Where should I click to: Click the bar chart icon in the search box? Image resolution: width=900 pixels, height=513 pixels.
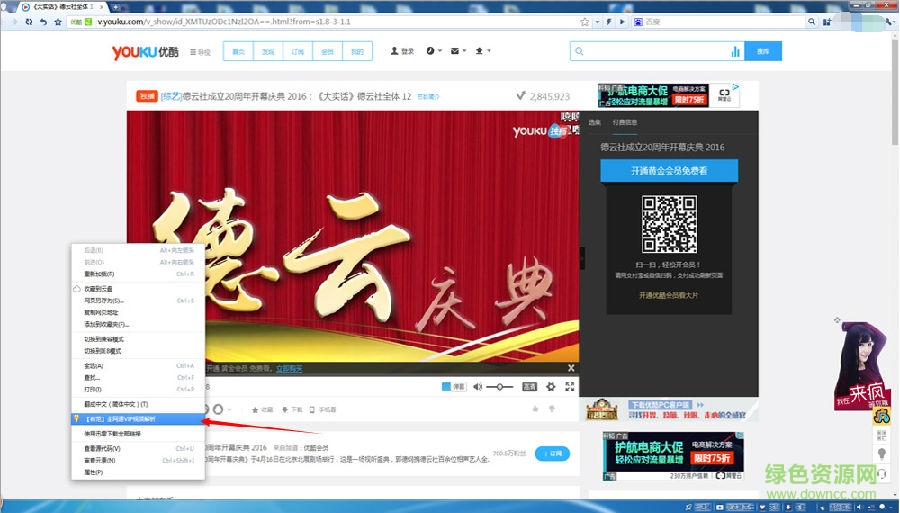(x=736, y=52)
